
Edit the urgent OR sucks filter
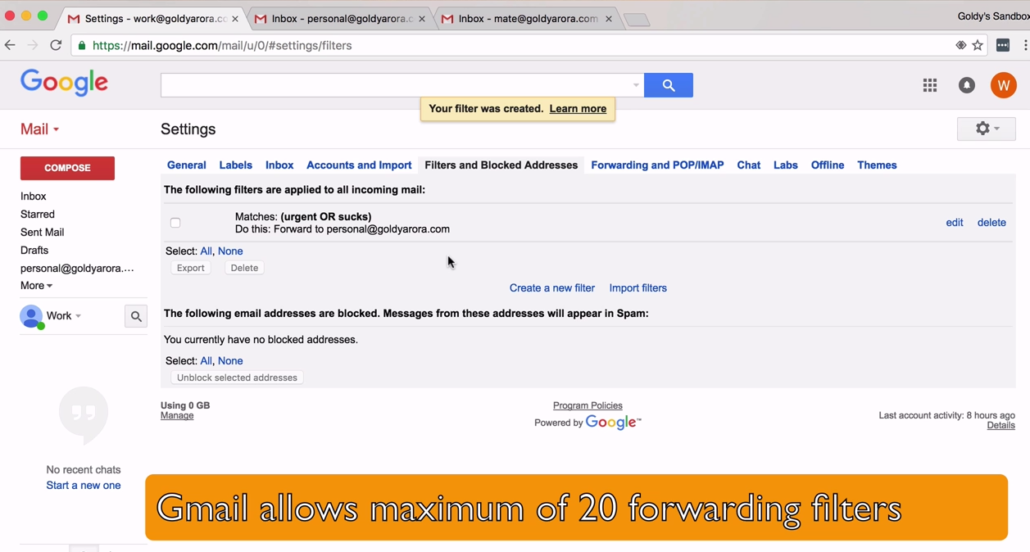954,223
